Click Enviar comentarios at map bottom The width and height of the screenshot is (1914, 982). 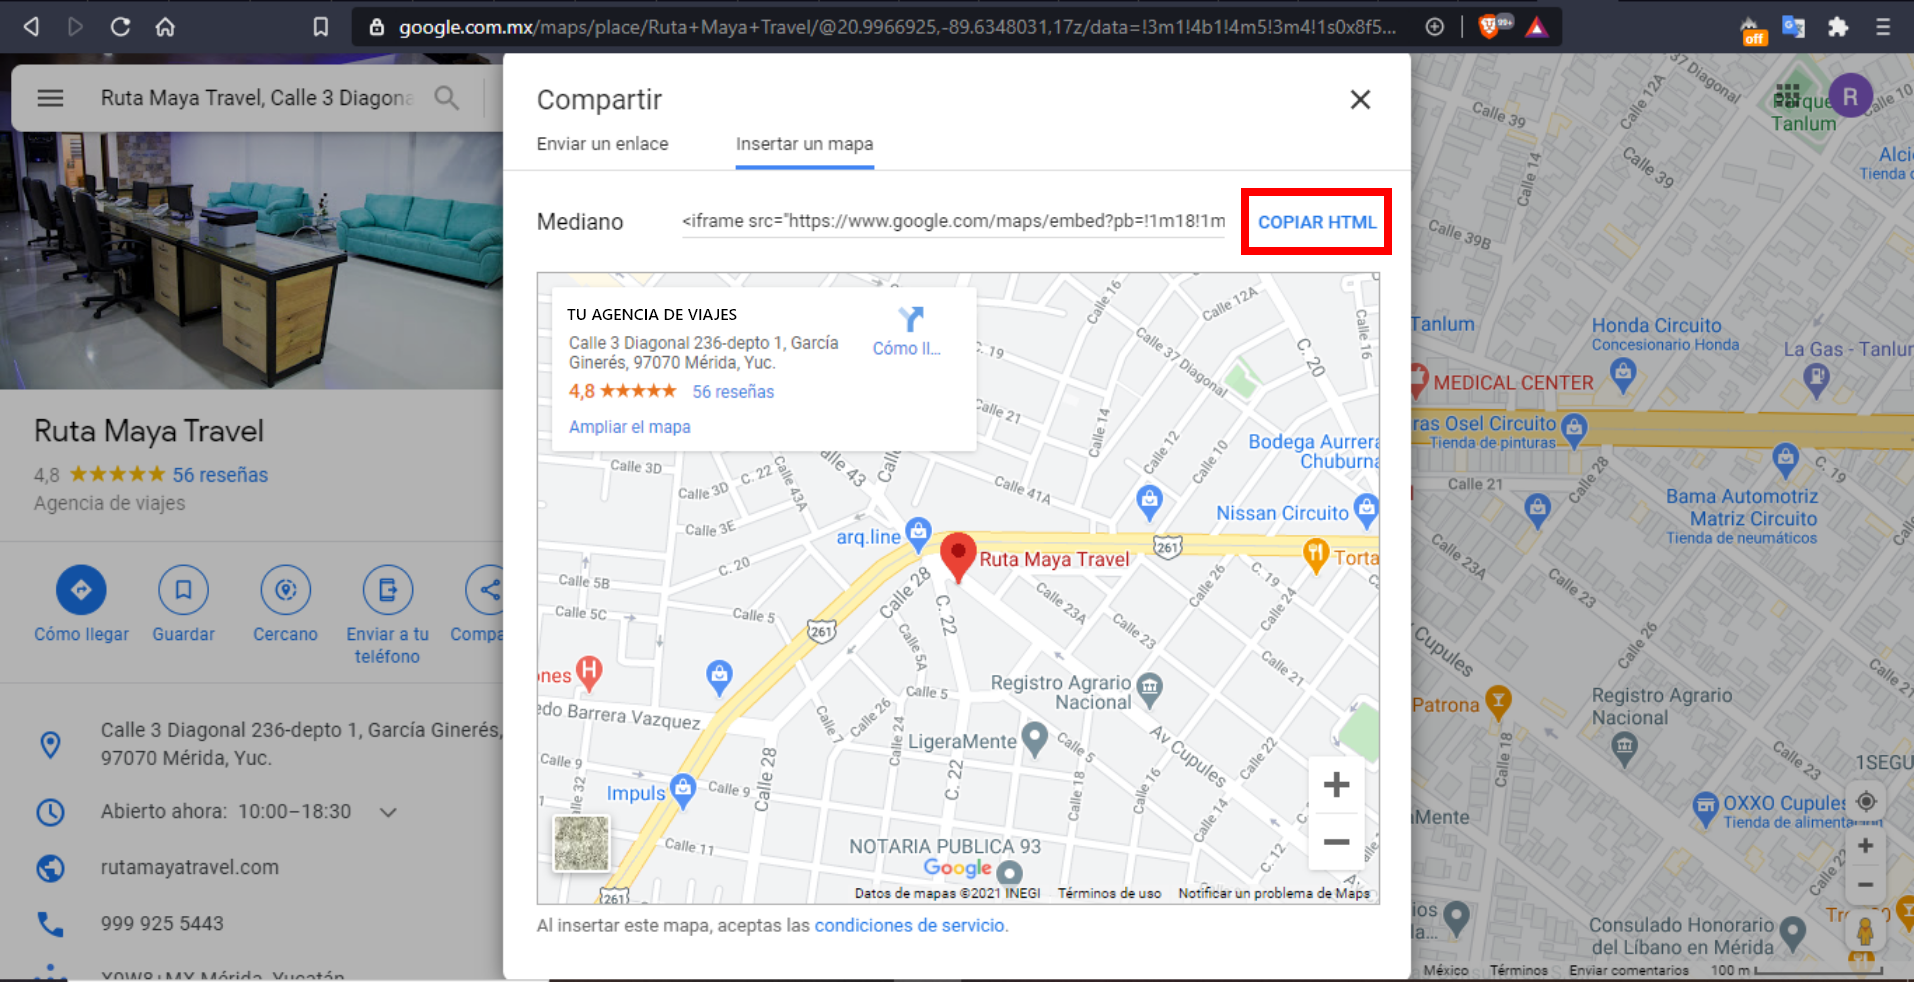coord(1628,970)
